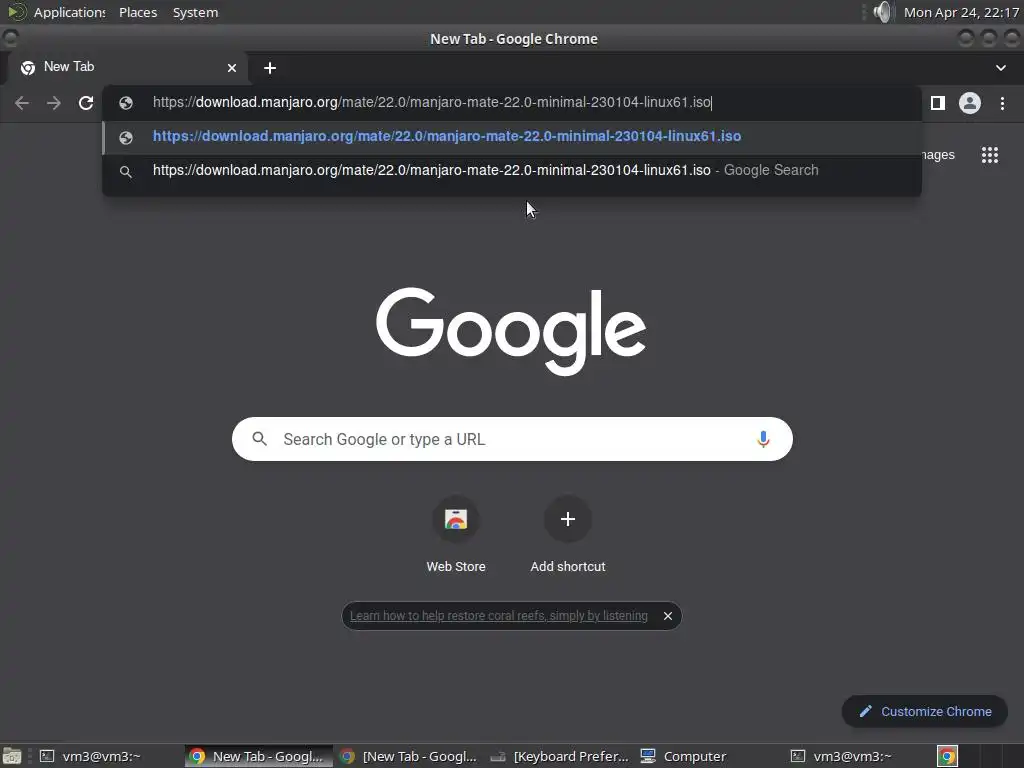1024x768 pixels.
Task: Open a new tab with plus button
Action: [x=270, y=68]
